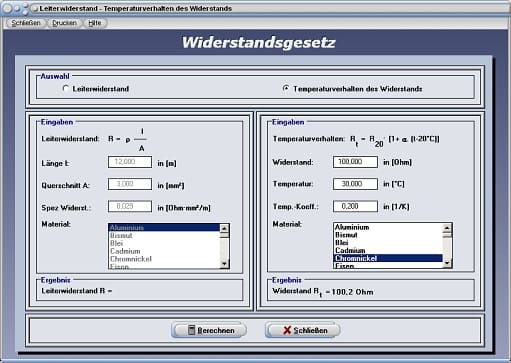Image resolution: width=511 pixels, height=363 pixels.
Task: Select Chromnickel in the left material list
Action: [x=164, y=259]
